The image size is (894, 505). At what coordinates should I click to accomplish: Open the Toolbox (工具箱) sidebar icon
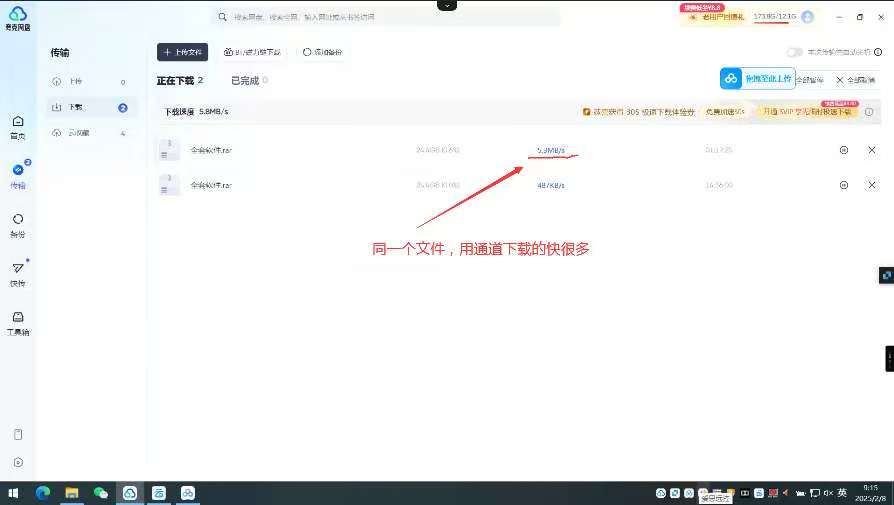(x=18, y=323)
